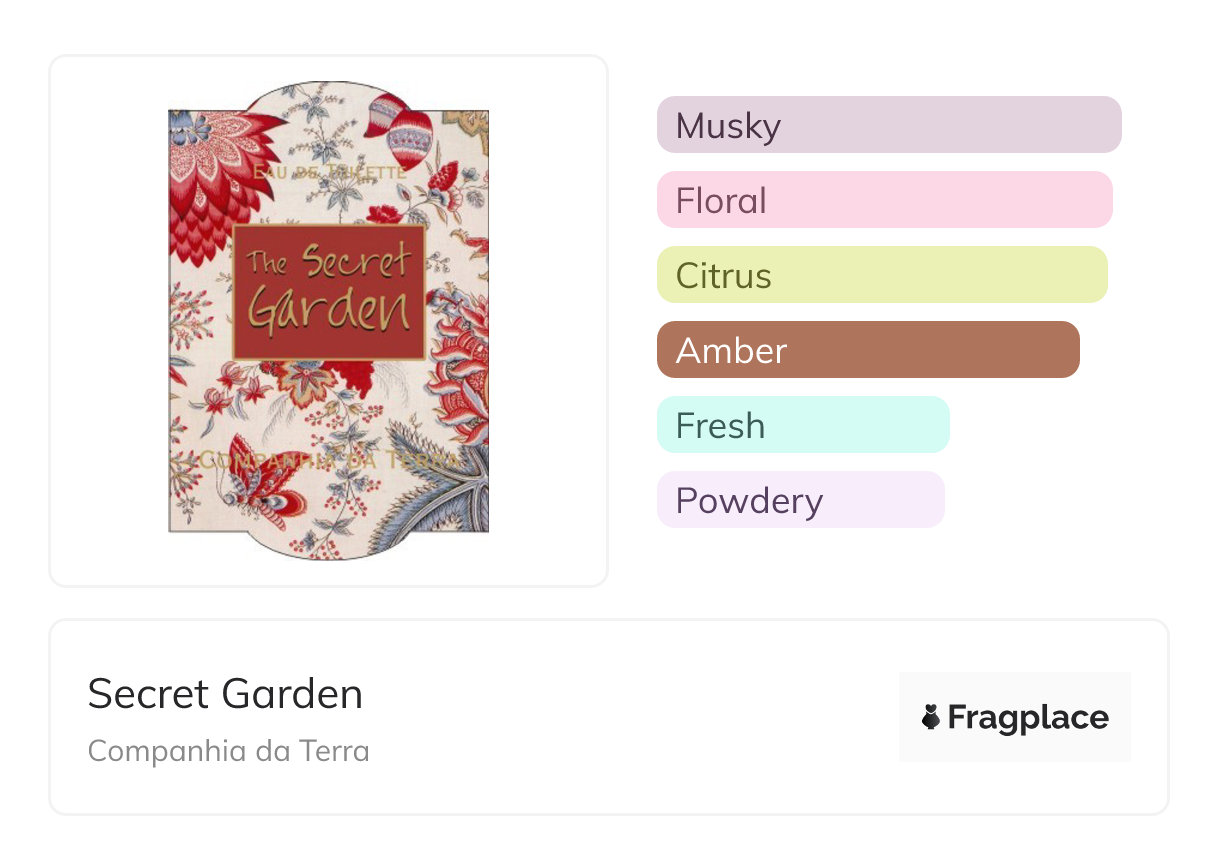Choose the Citrus accord bar

(x=881, y=275)
